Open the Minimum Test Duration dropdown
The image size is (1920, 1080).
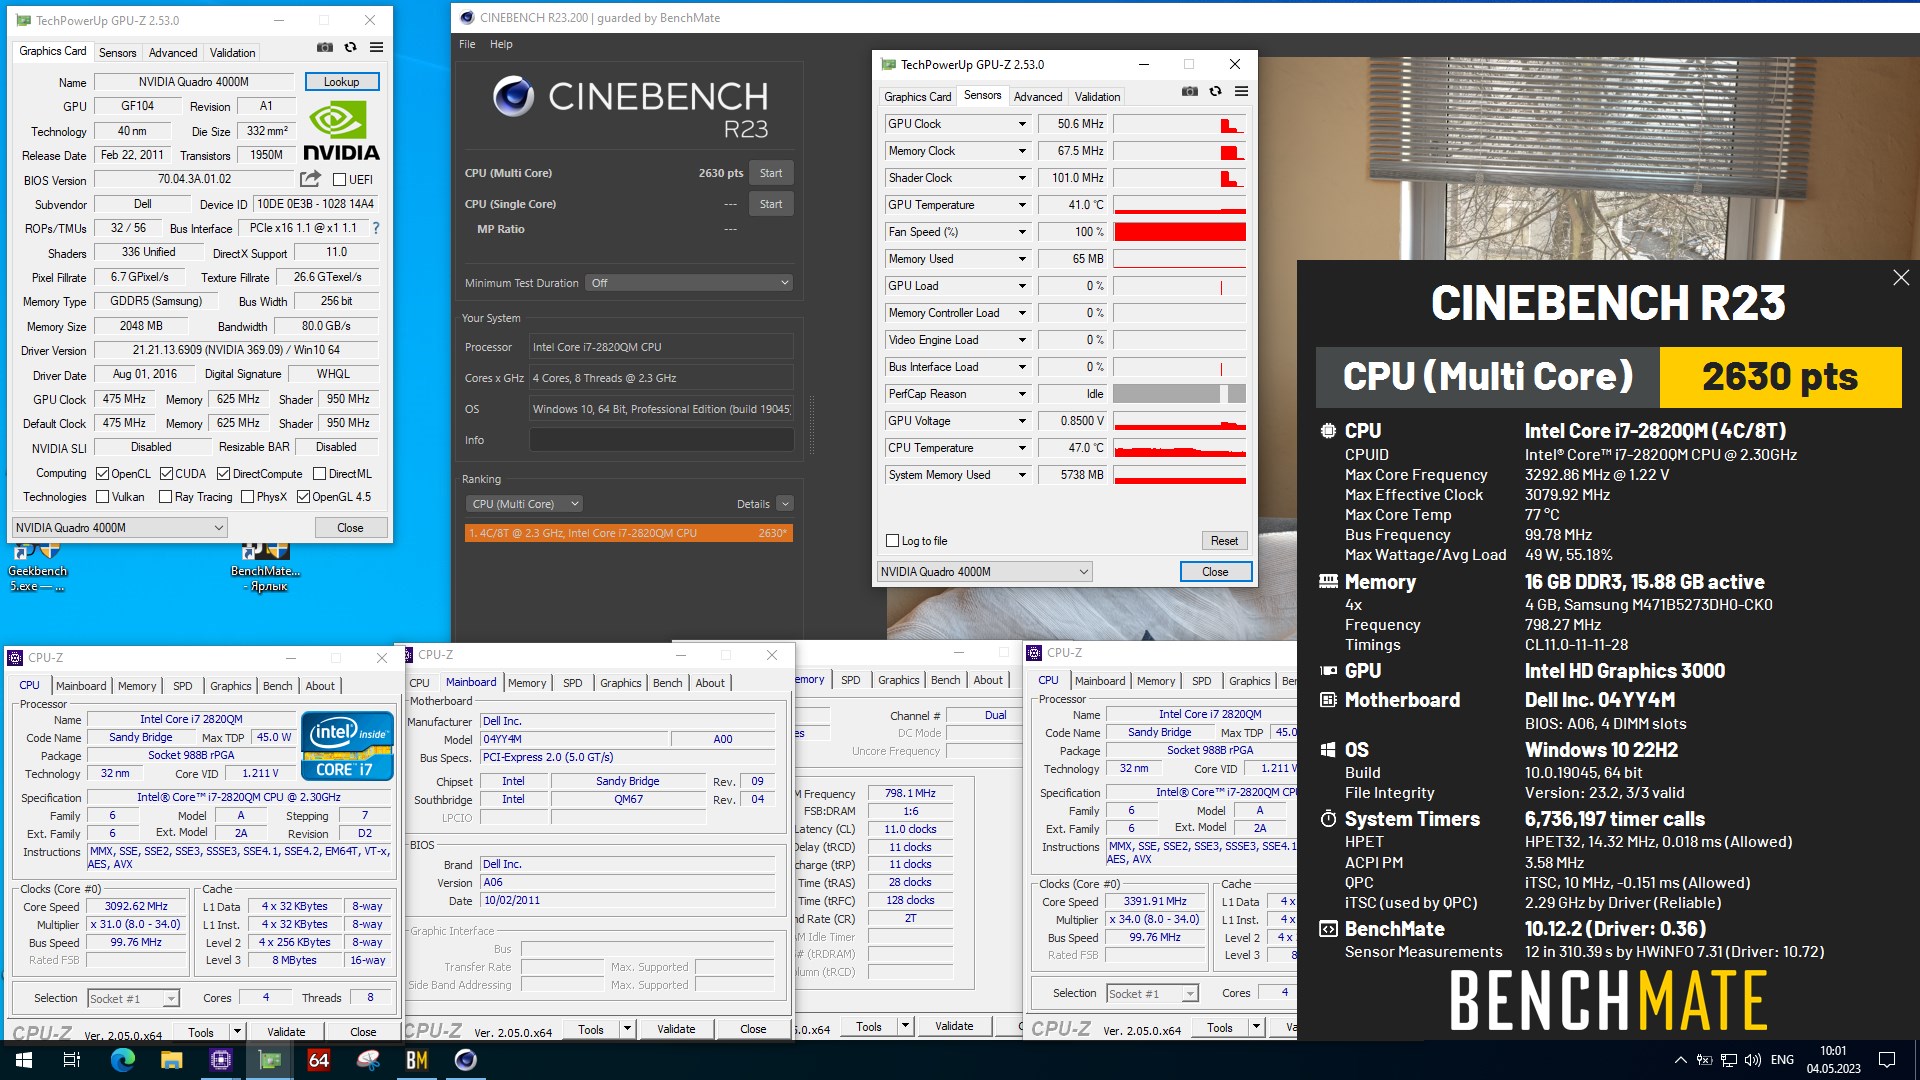click(x=689, y=283)
